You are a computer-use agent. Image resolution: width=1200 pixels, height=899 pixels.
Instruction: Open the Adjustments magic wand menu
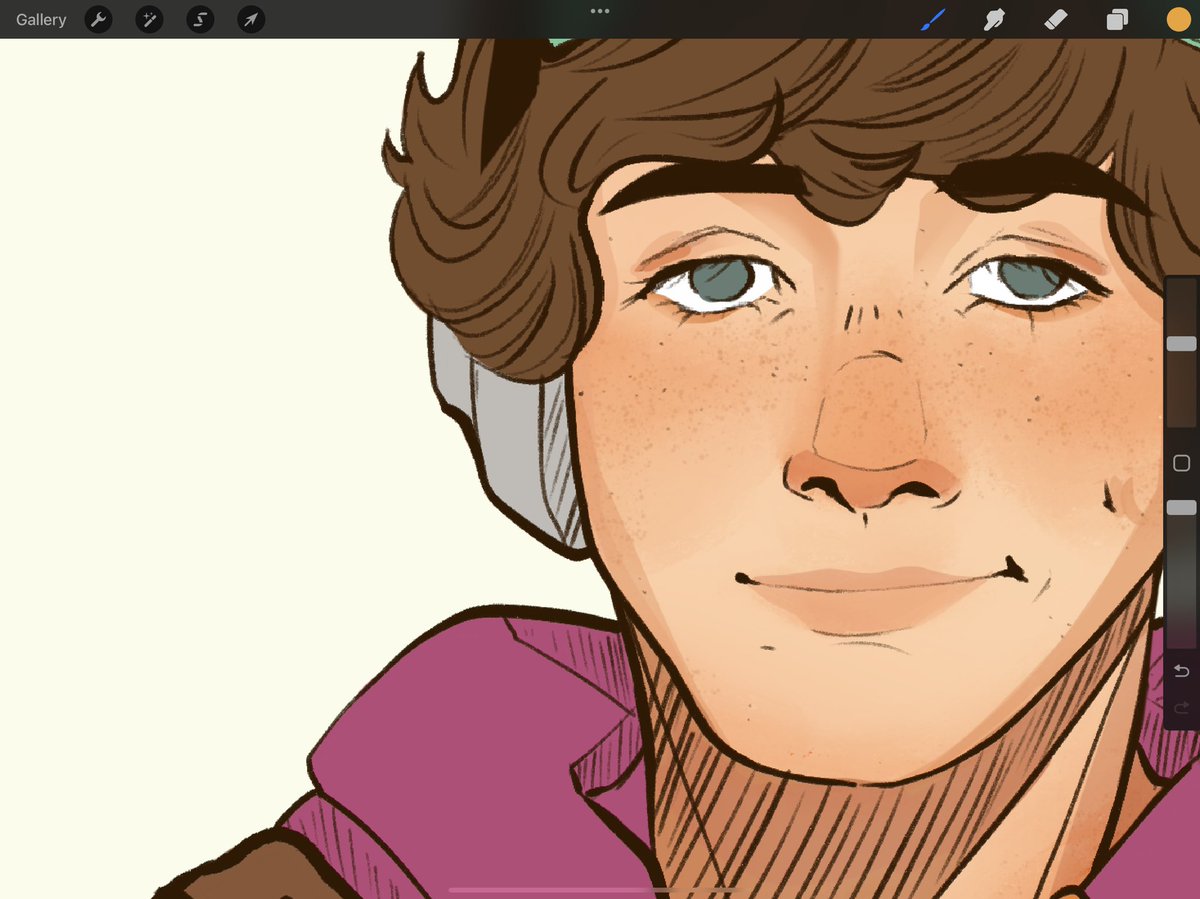[149, 19]
